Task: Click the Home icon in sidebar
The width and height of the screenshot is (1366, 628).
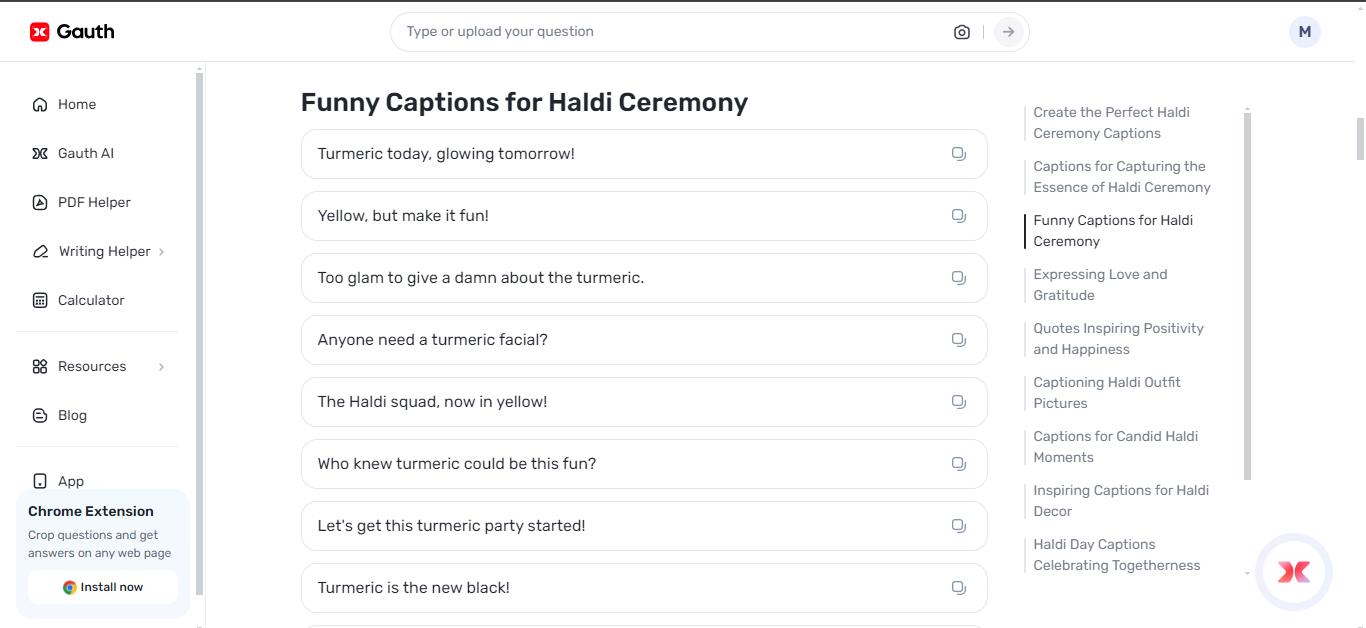Action: pos(39,104)
